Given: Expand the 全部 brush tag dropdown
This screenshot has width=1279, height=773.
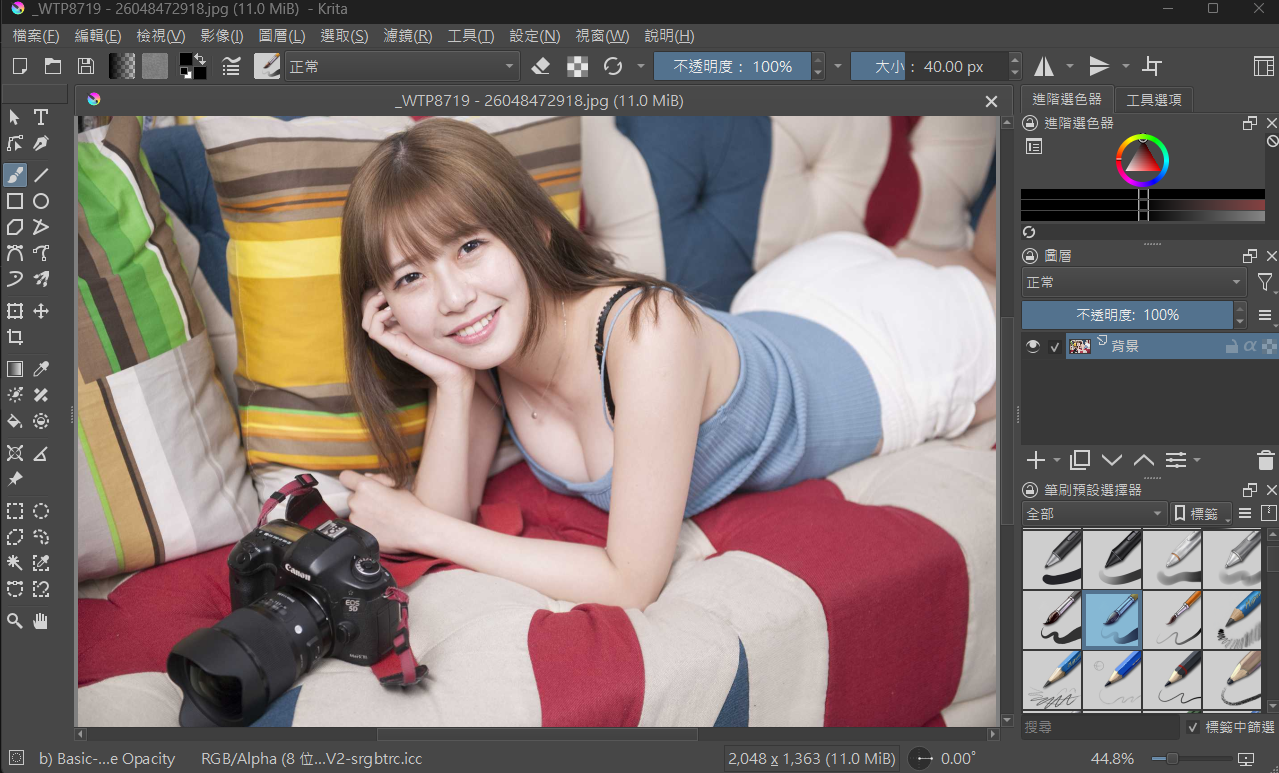Looking at the screenshot, I should (x=1094, y=514).
